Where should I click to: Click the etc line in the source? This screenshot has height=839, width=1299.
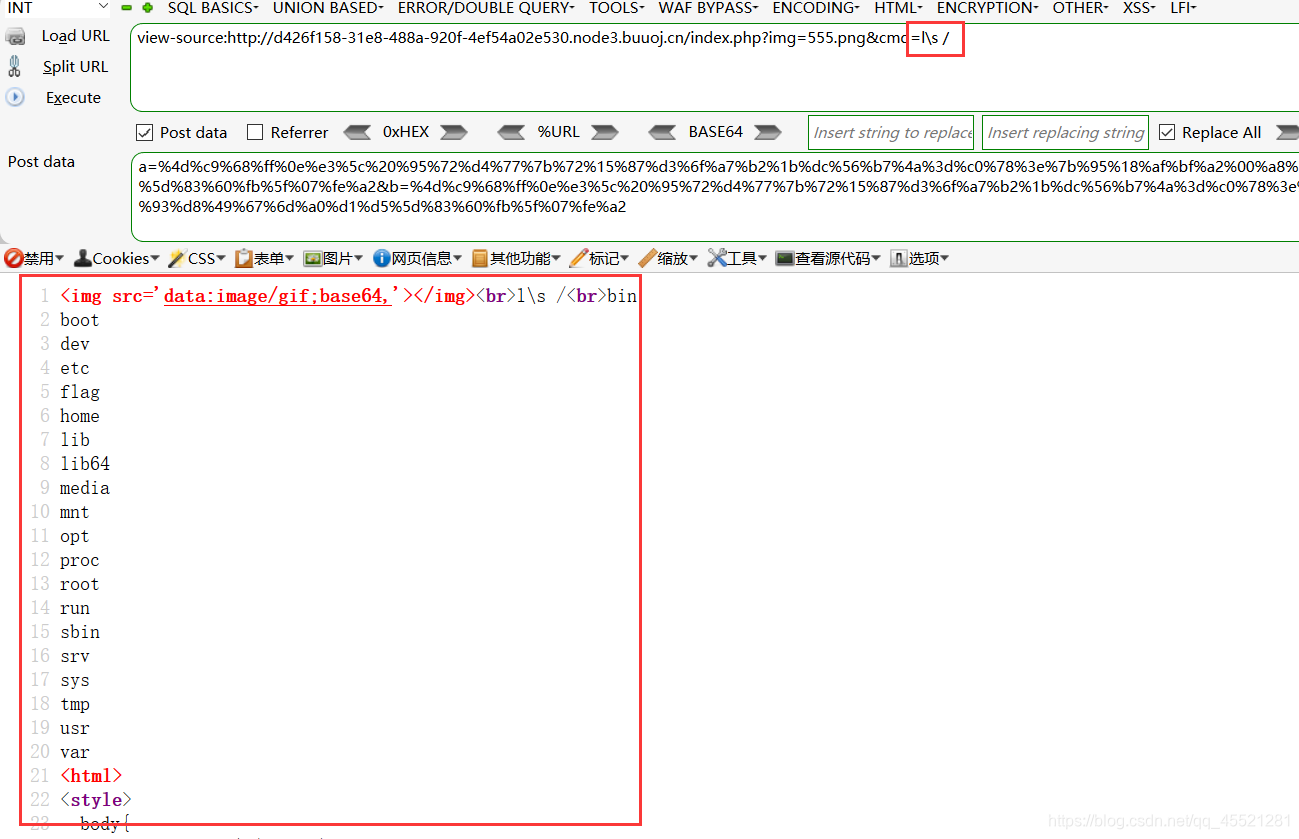coord(75,368)
